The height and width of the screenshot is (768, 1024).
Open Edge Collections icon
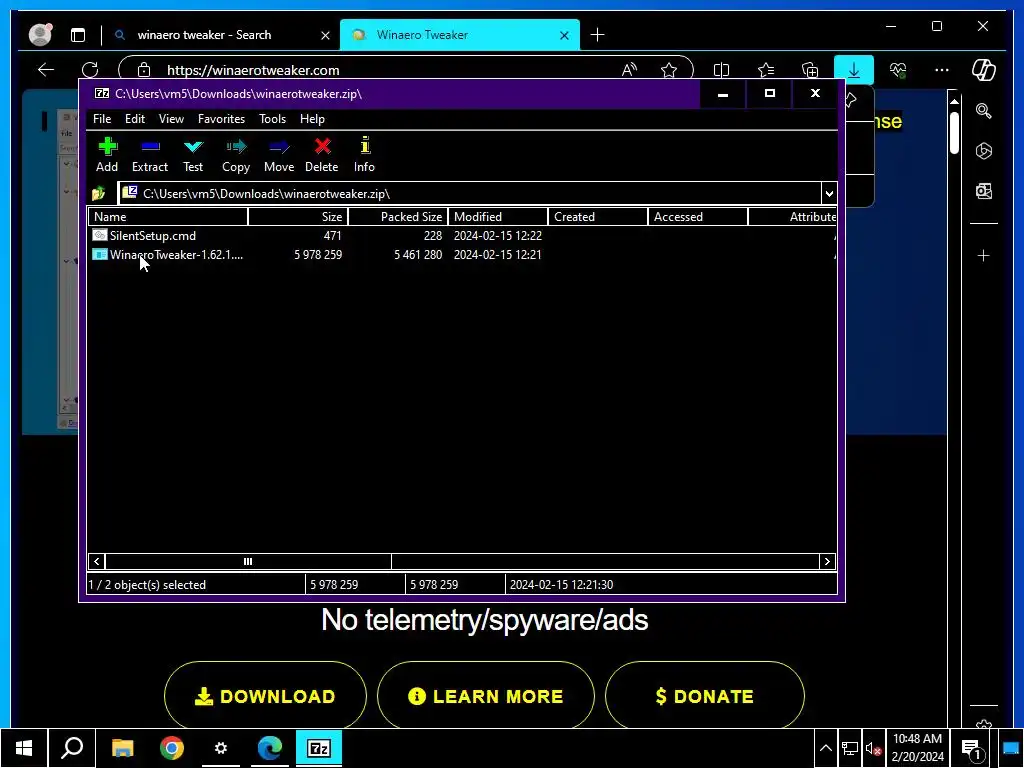coord(810,70)
